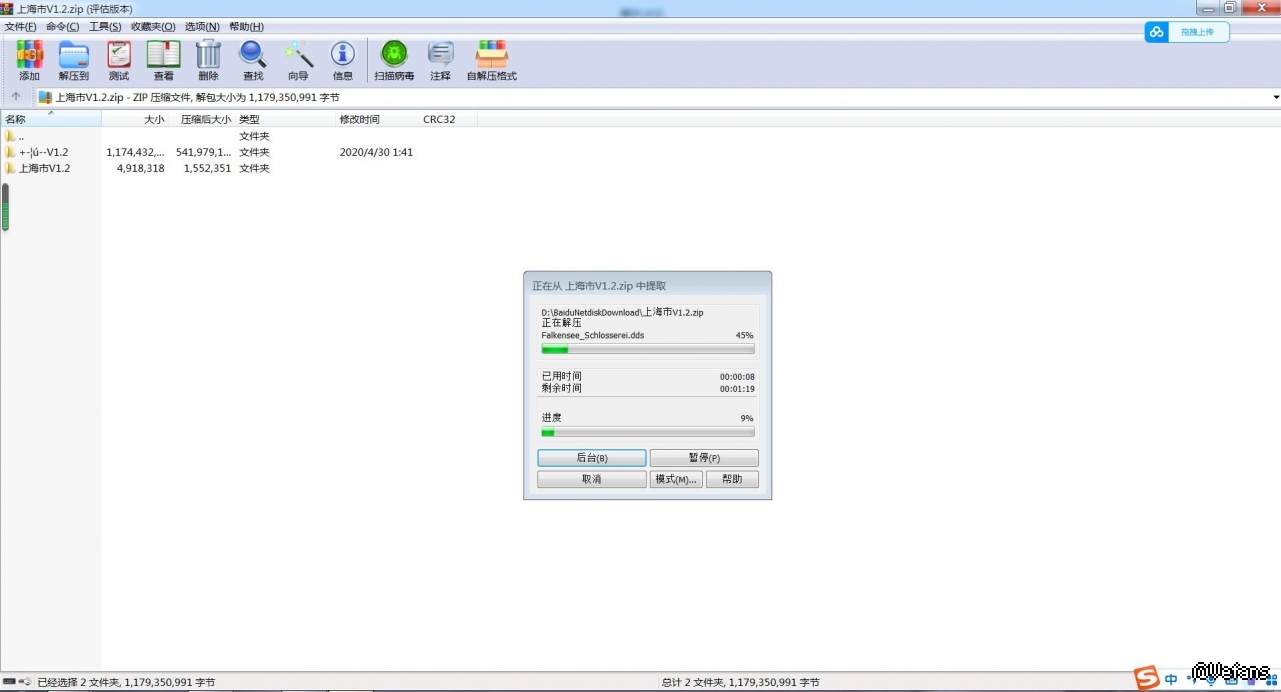Viewport: 1281px width, 692px height.
Task: Open the 注释 (Comment) toolbar icon
Action: [440, 60]
